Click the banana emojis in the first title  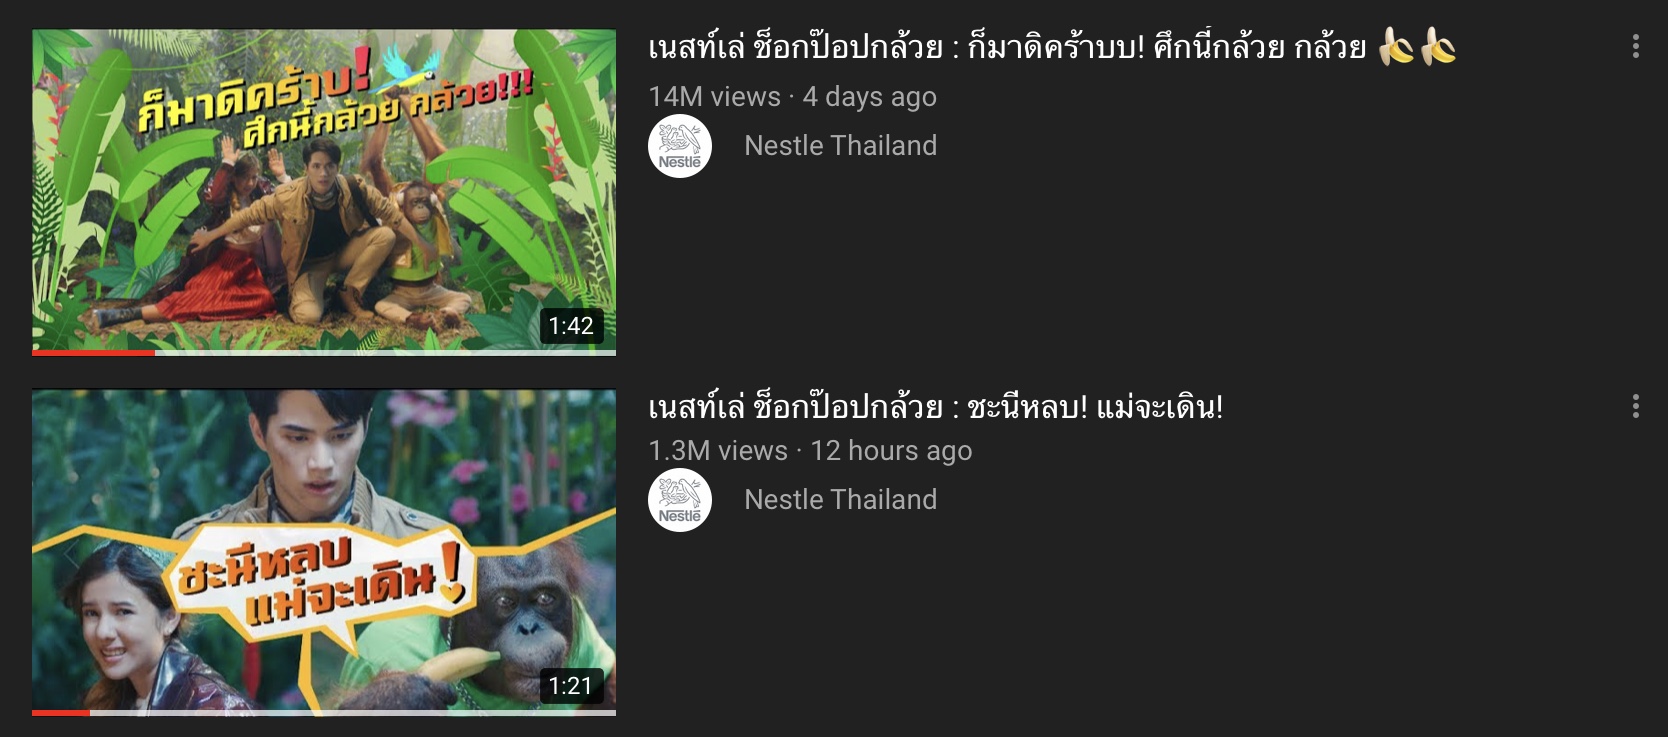tap(1417, 46)
